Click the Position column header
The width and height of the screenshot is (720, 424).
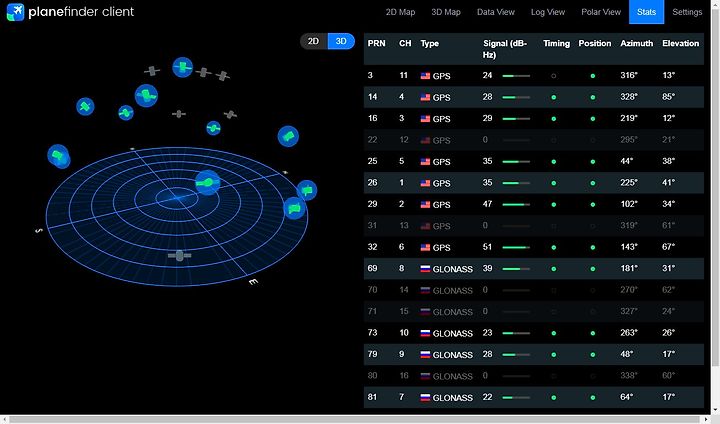tap(595, 43)
